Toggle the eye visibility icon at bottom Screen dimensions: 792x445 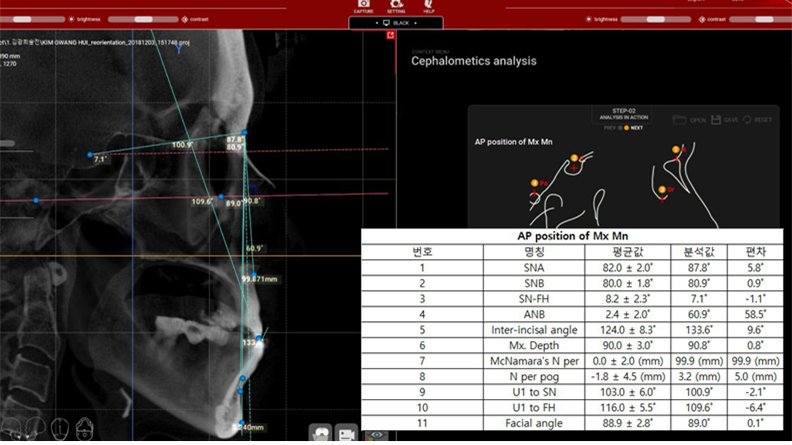point(375,435)
